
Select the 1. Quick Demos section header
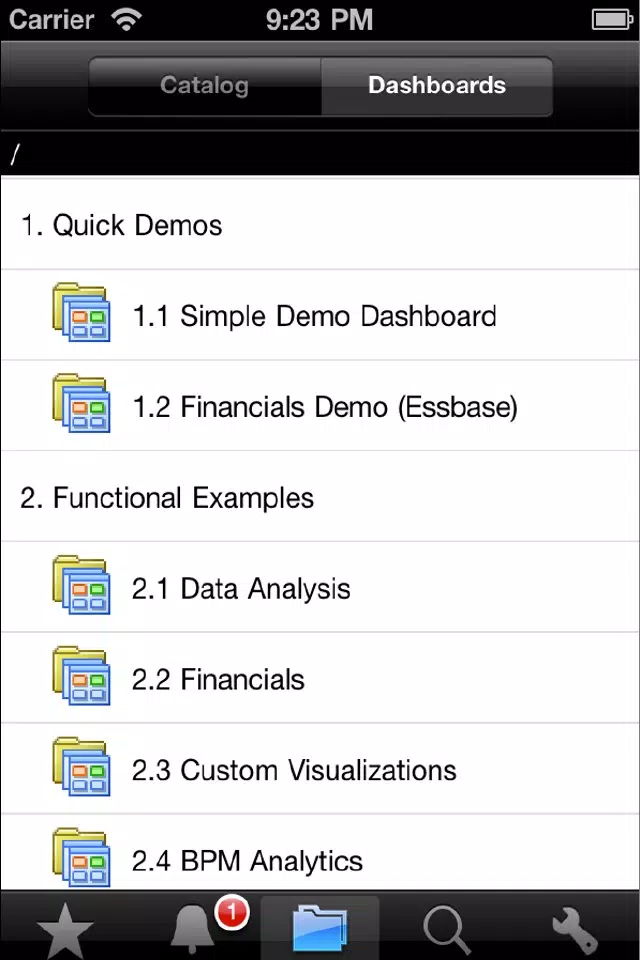(320, 224)
